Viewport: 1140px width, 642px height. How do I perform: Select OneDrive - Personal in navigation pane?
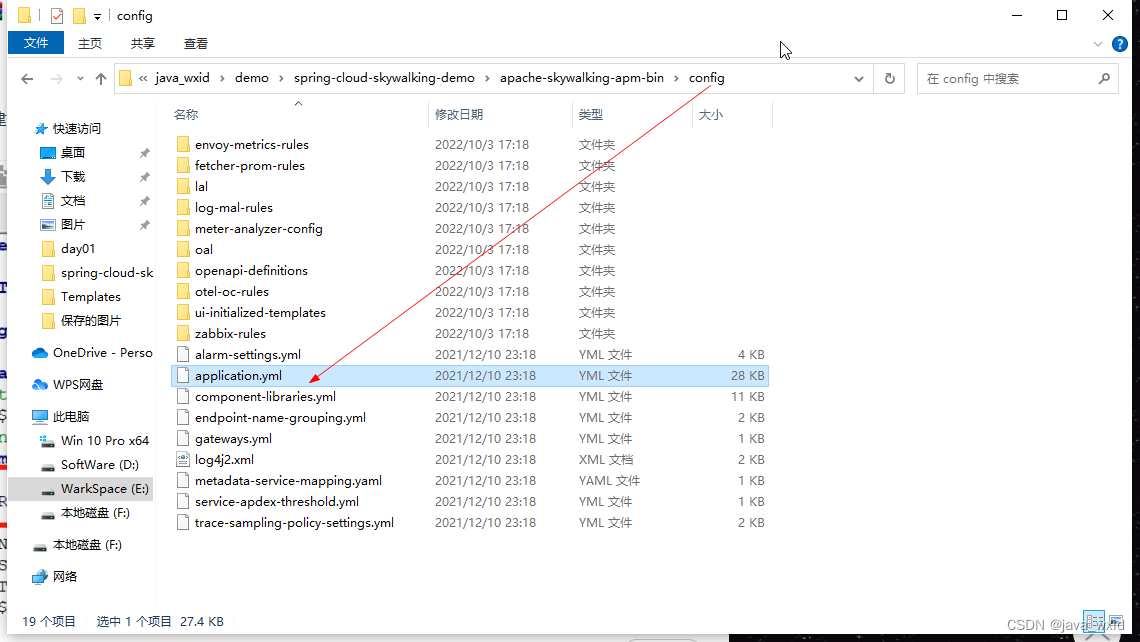coord(102,353)
